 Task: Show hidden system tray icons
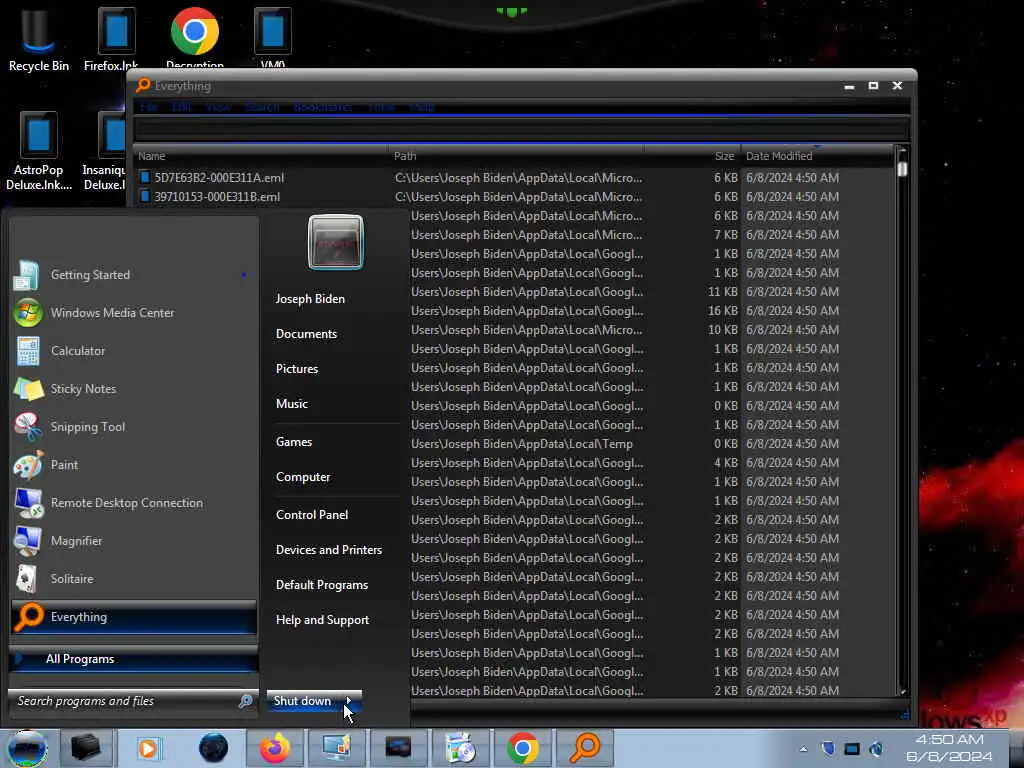click(x=803, y=749)
